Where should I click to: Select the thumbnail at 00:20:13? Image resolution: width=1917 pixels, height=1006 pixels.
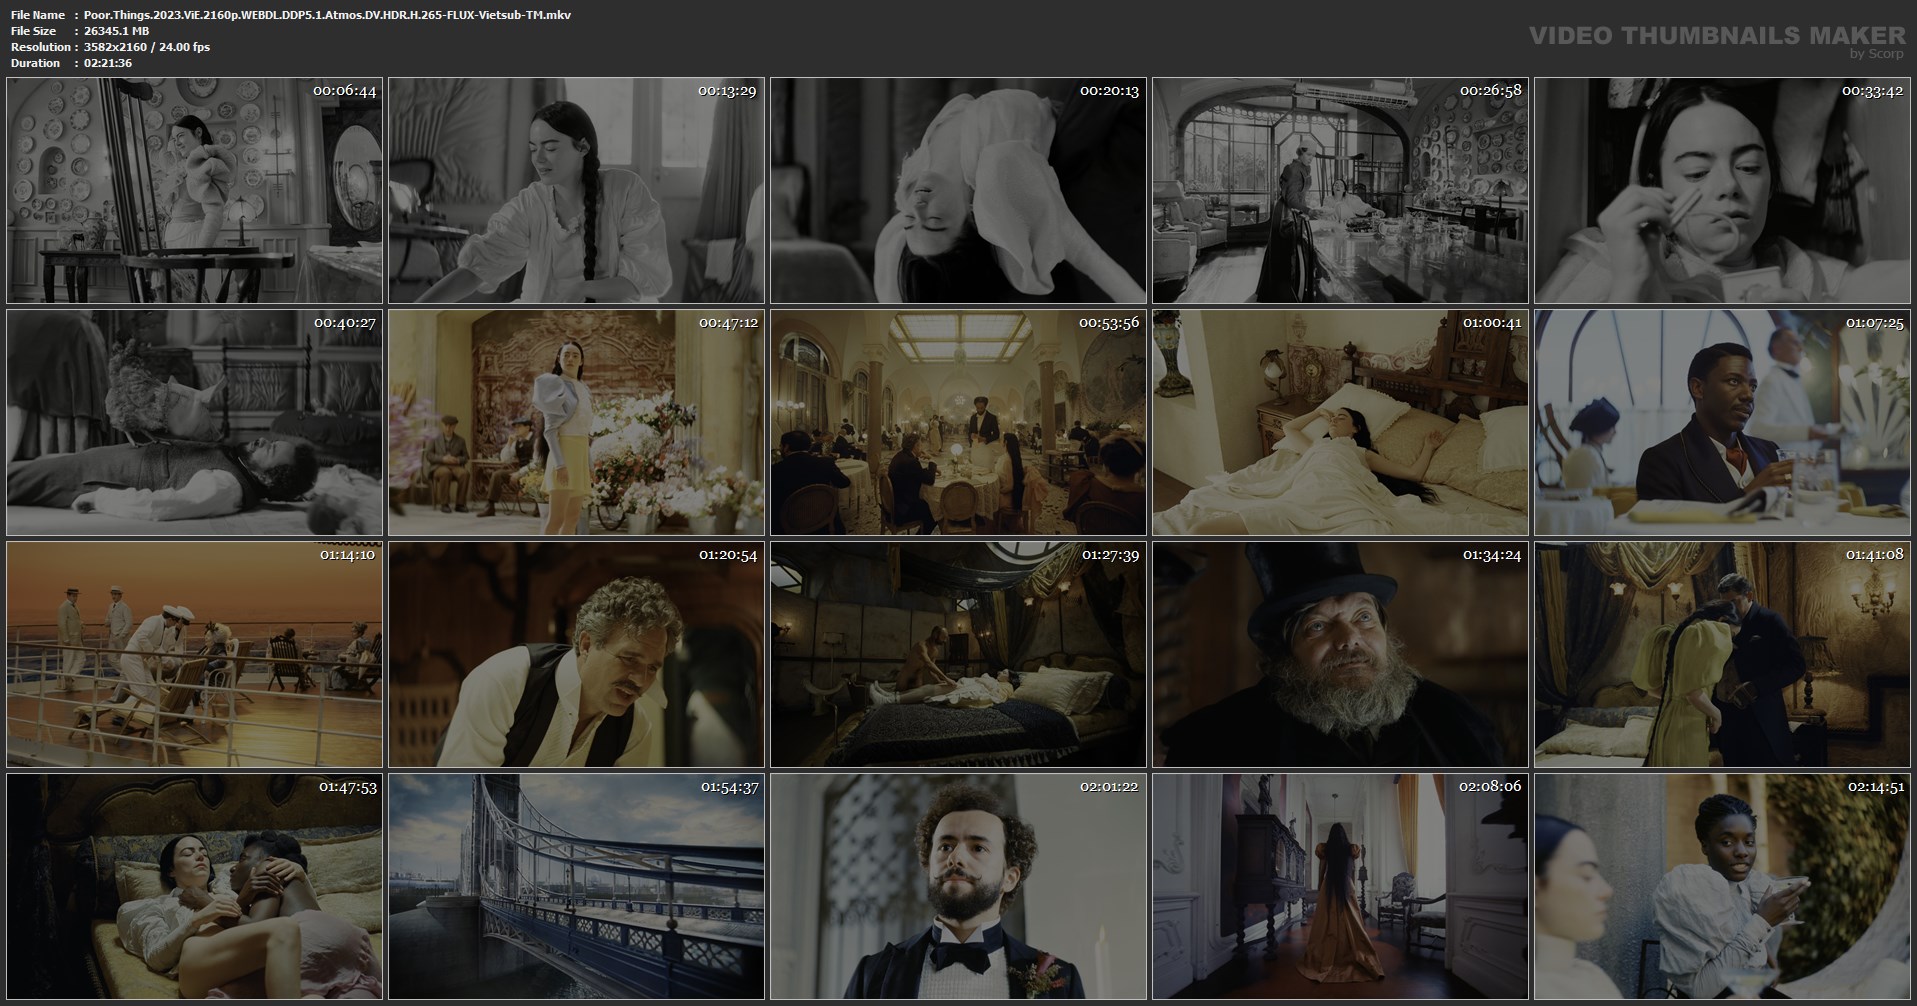tap(959, 190)
